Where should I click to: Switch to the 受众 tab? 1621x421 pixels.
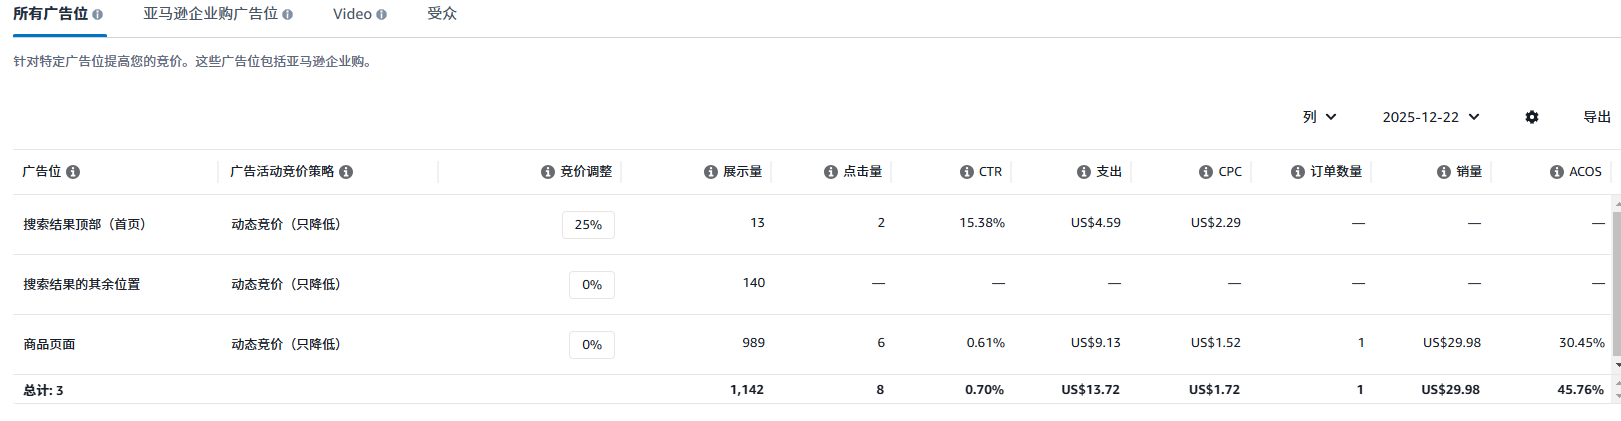click(x=441, y=14)
